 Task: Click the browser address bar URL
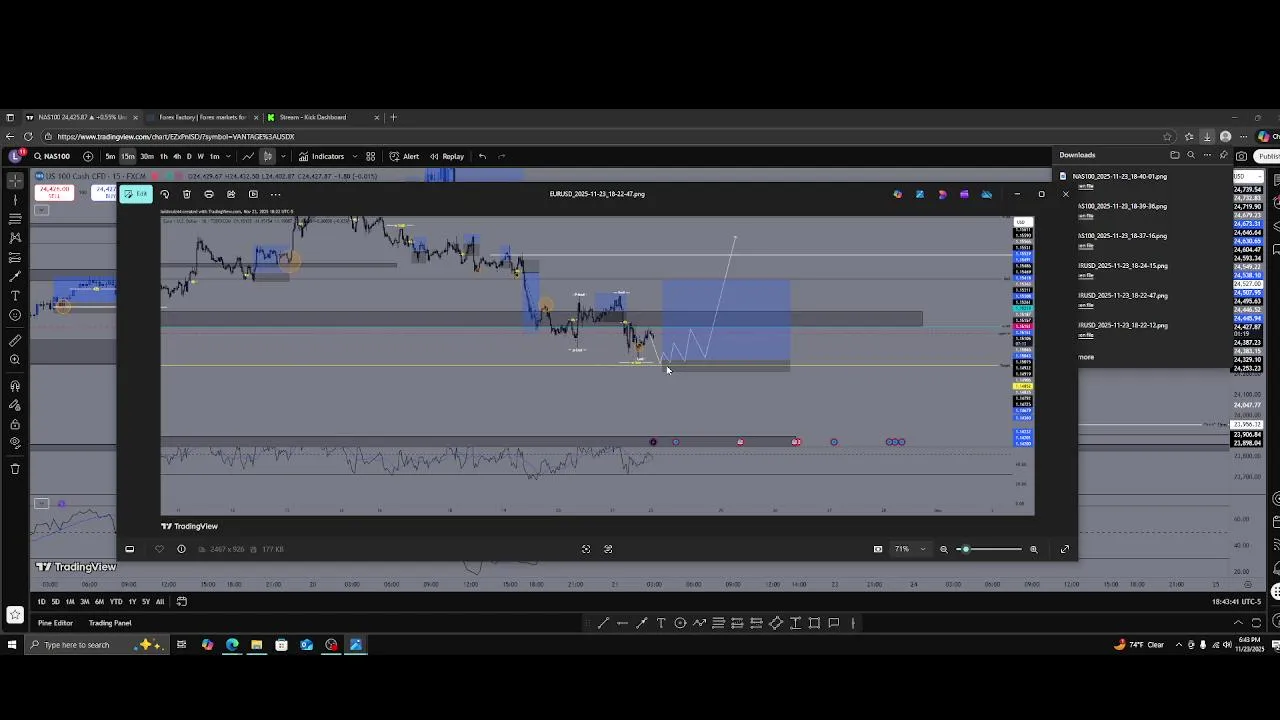176,137
